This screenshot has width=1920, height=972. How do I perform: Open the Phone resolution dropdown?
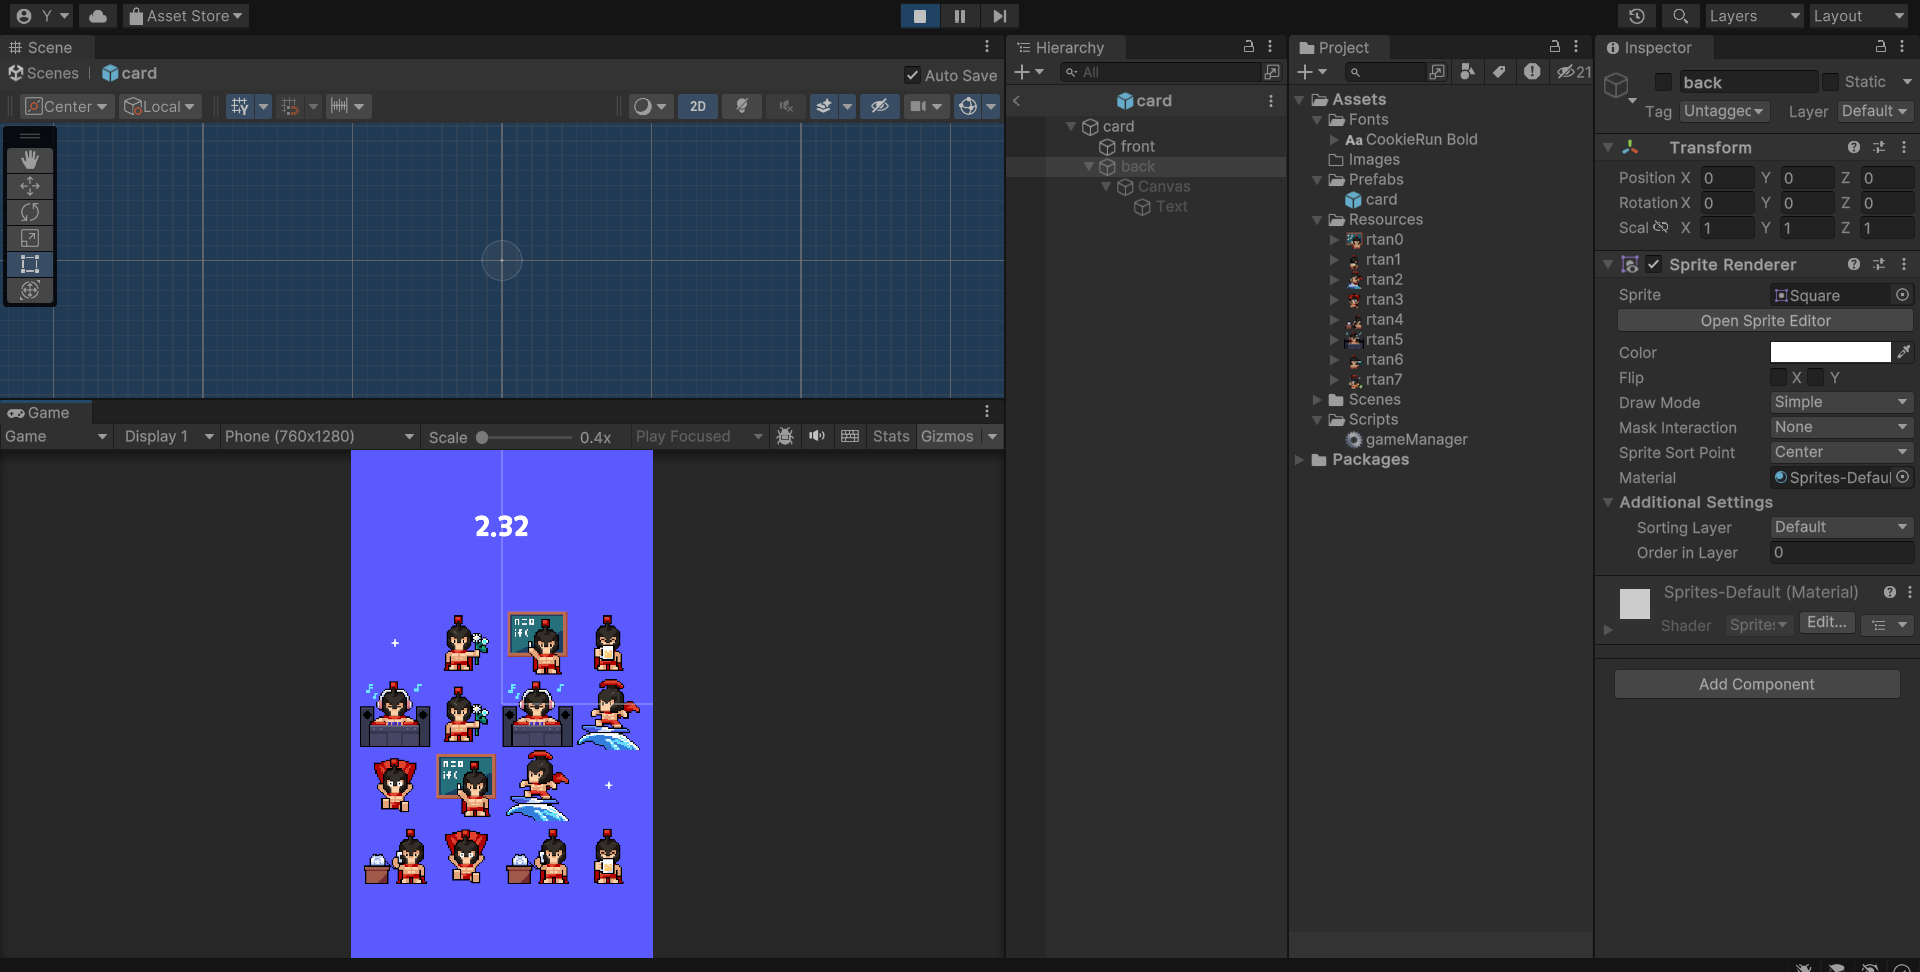[319, 436]
